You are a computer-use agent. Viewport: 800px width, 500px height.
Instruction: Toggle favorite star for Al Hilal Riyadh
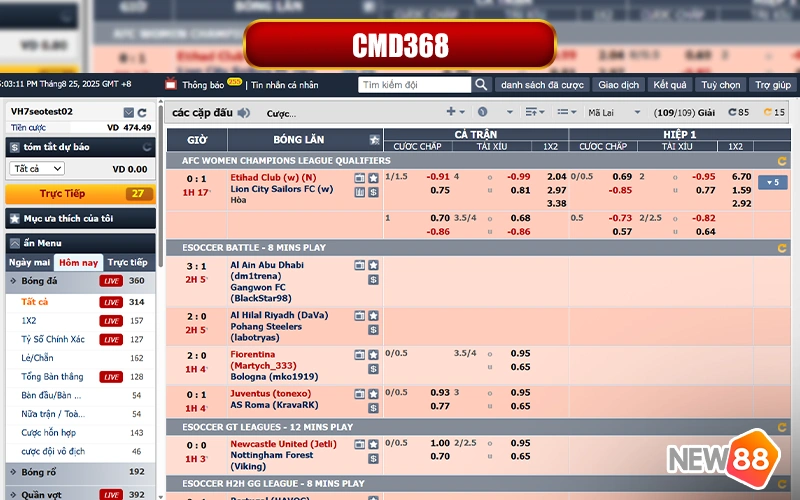pyautogui.click(x=373, y=316)
